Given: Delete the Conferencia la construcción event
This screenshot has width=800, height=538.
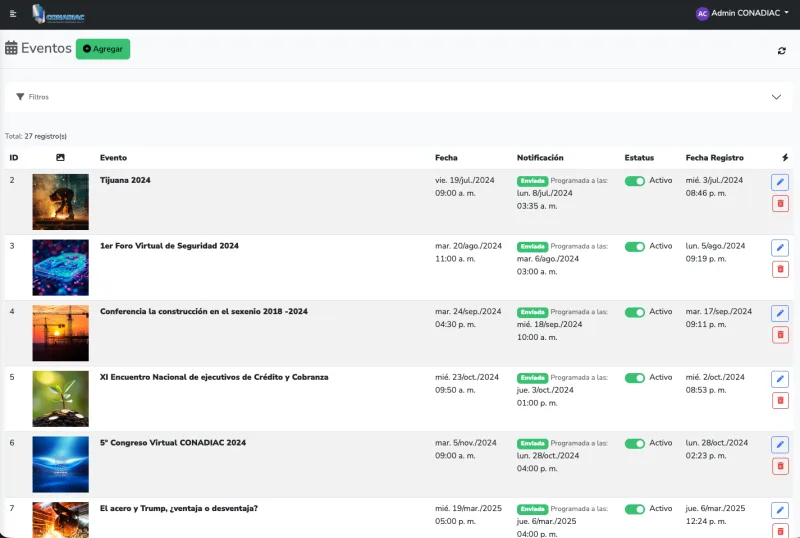Looking at the screenshot, I should point(780,335).
